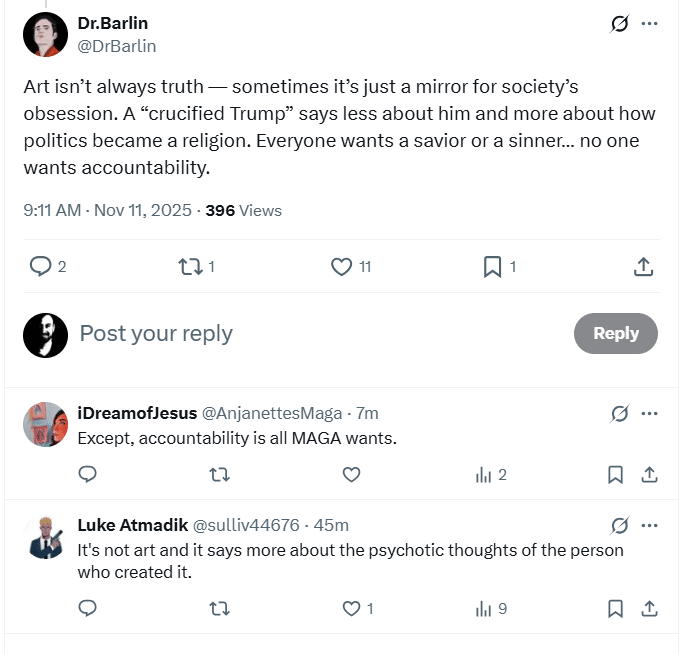This screenshot has width=698, height=653.
Task: Repost iDreamofJesus's reply
Action: 219,475
